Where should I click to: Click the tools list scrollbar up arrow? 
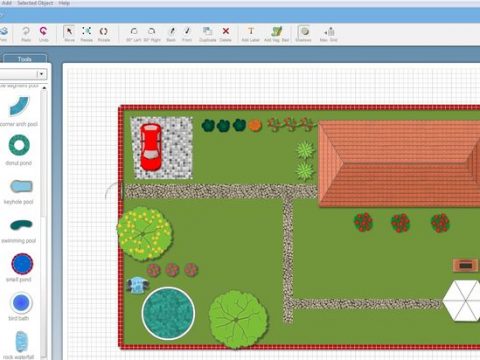coord(44,88)
